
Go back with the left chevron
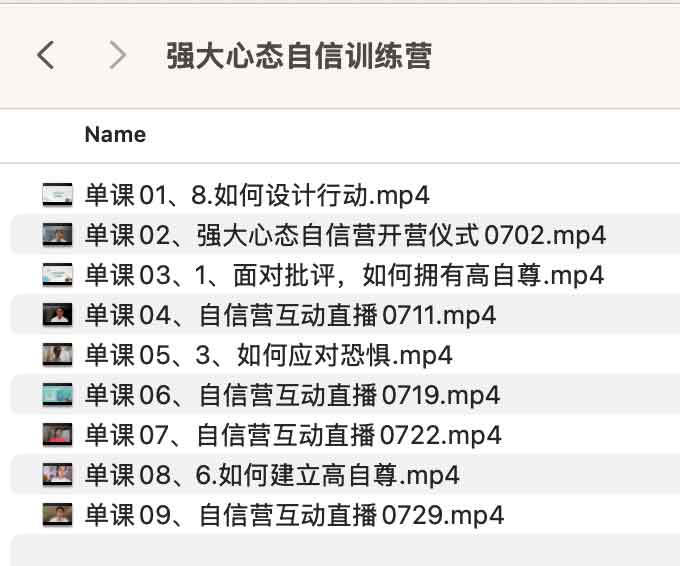(45, 55)
